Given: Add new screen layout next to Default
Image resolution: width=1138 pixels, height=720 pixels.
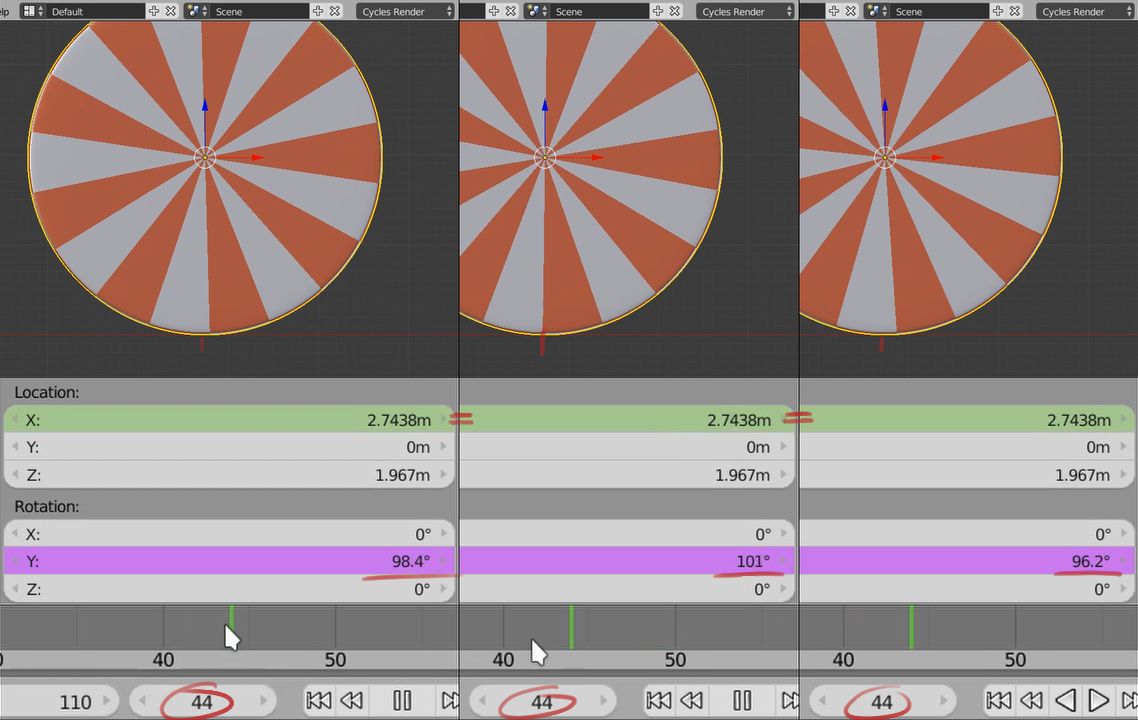Looking at the screenshot, I should (154, 11).
